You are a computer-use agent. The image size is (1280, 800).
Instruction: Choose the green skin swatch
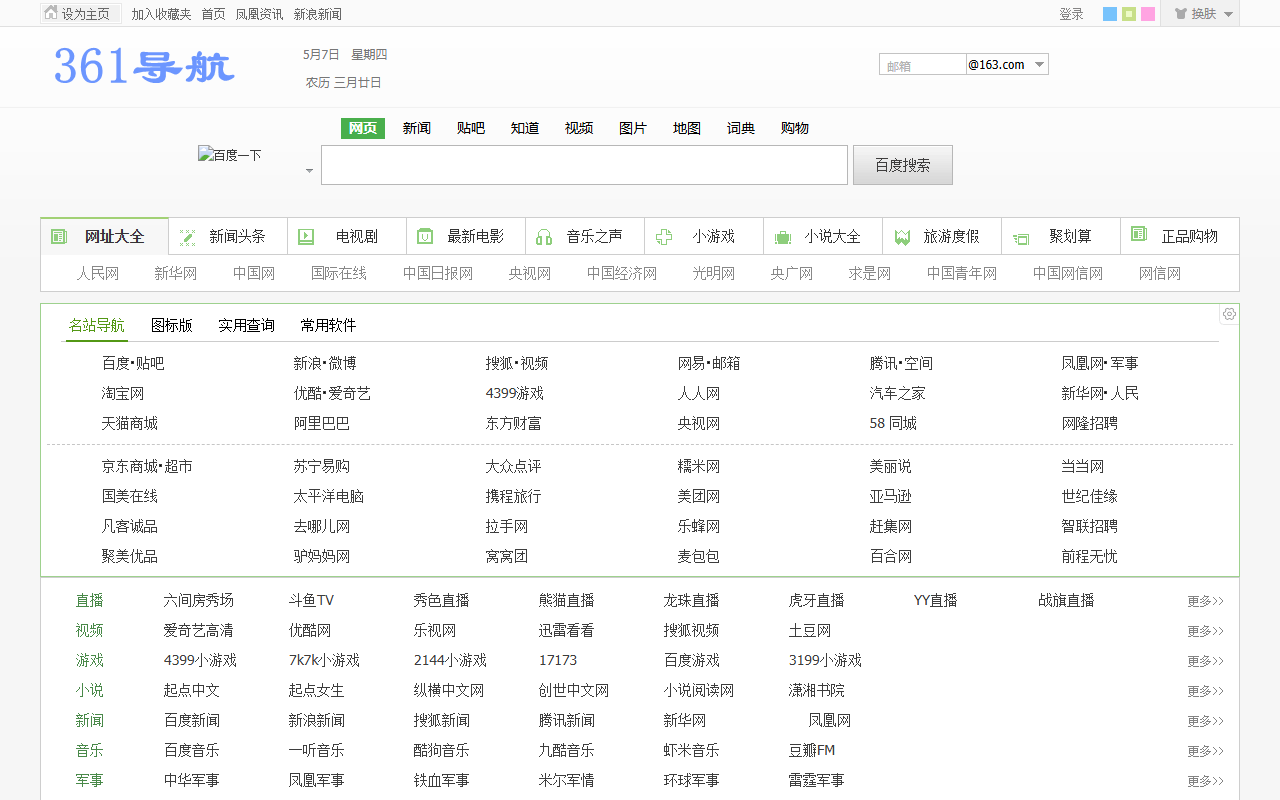pos(1129,14)
